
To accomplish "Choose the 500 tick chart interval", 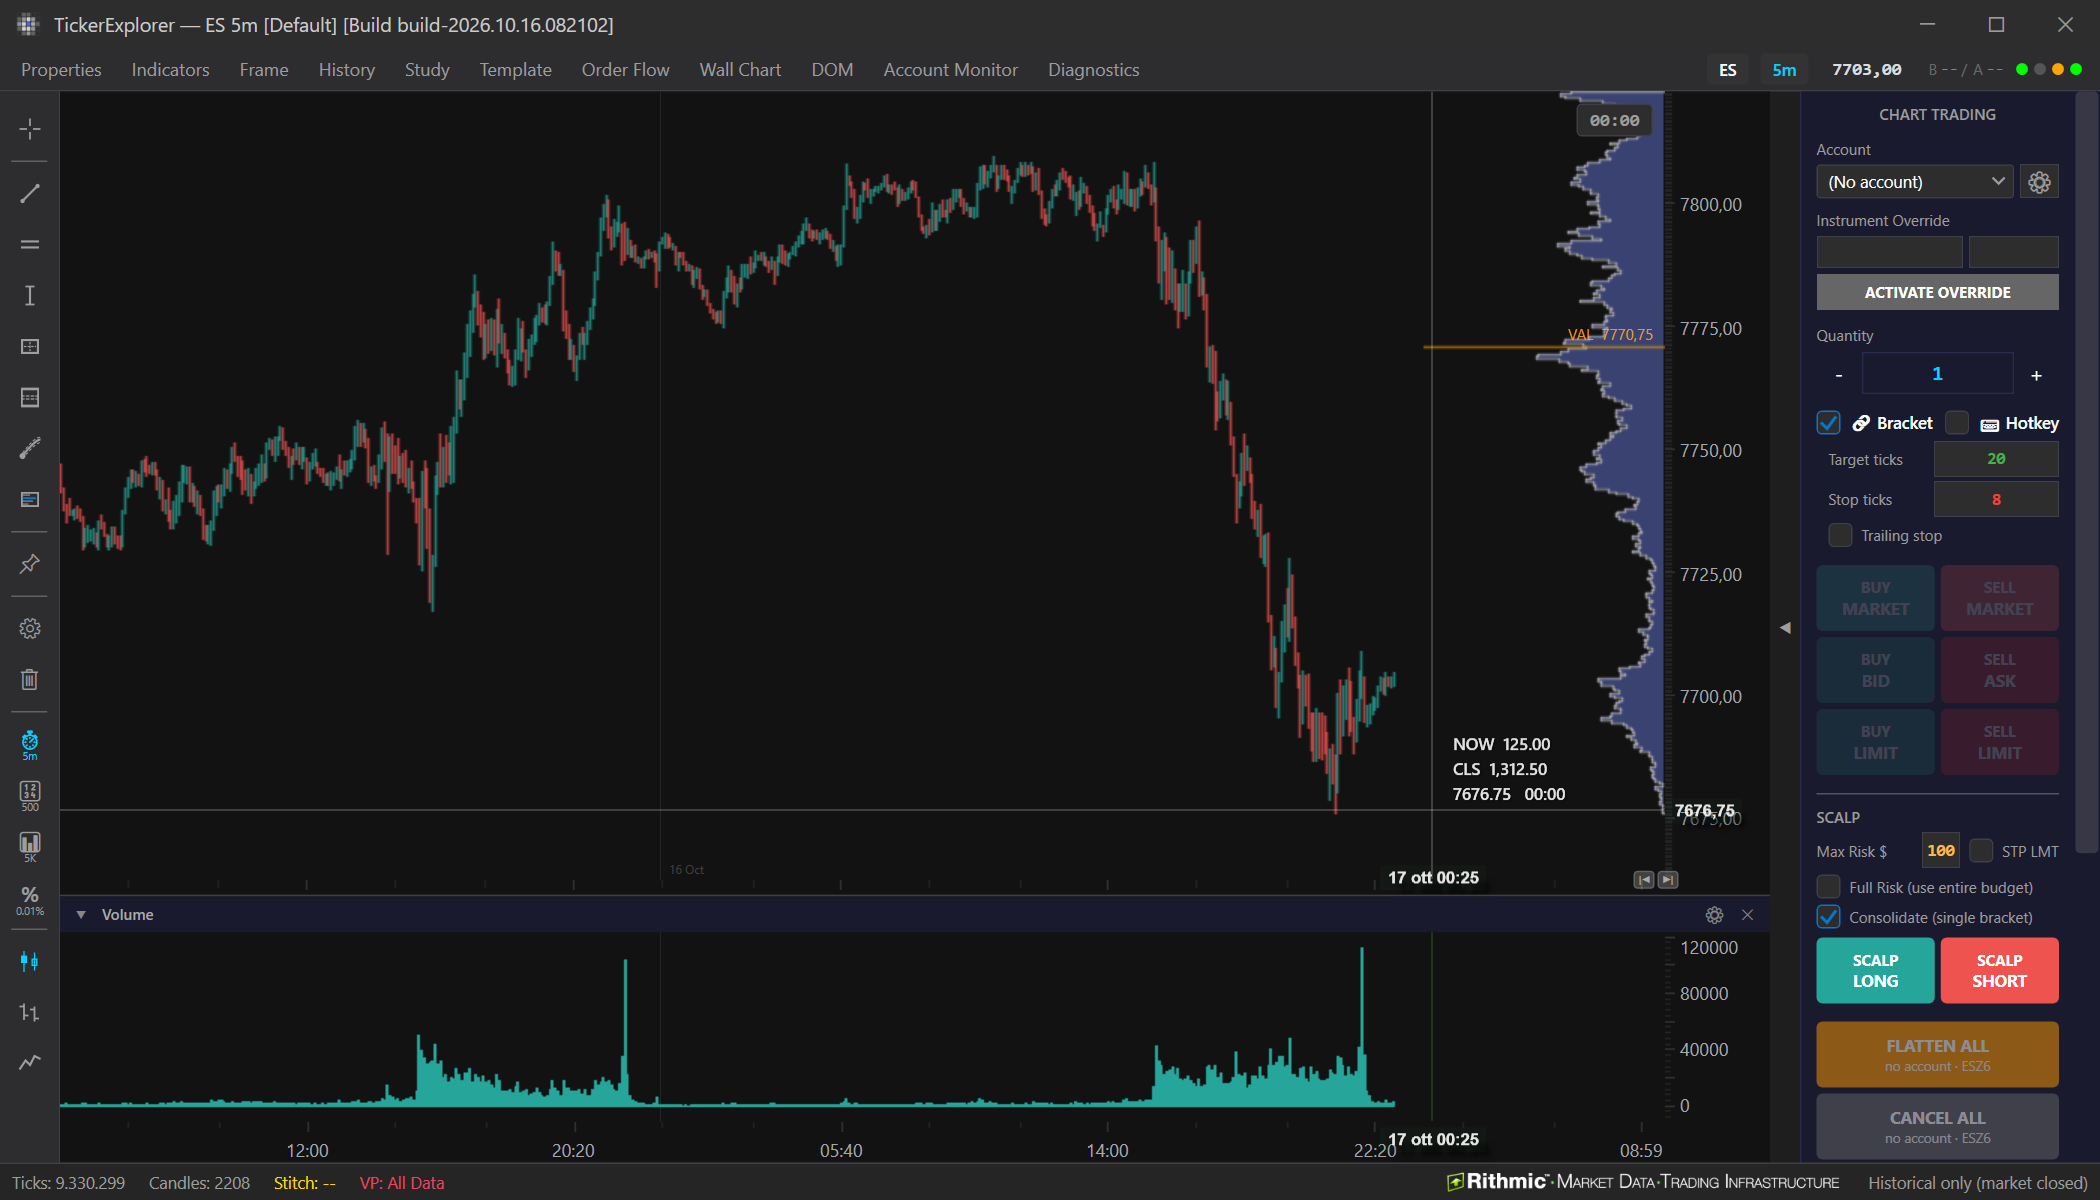I will (30, 796).
